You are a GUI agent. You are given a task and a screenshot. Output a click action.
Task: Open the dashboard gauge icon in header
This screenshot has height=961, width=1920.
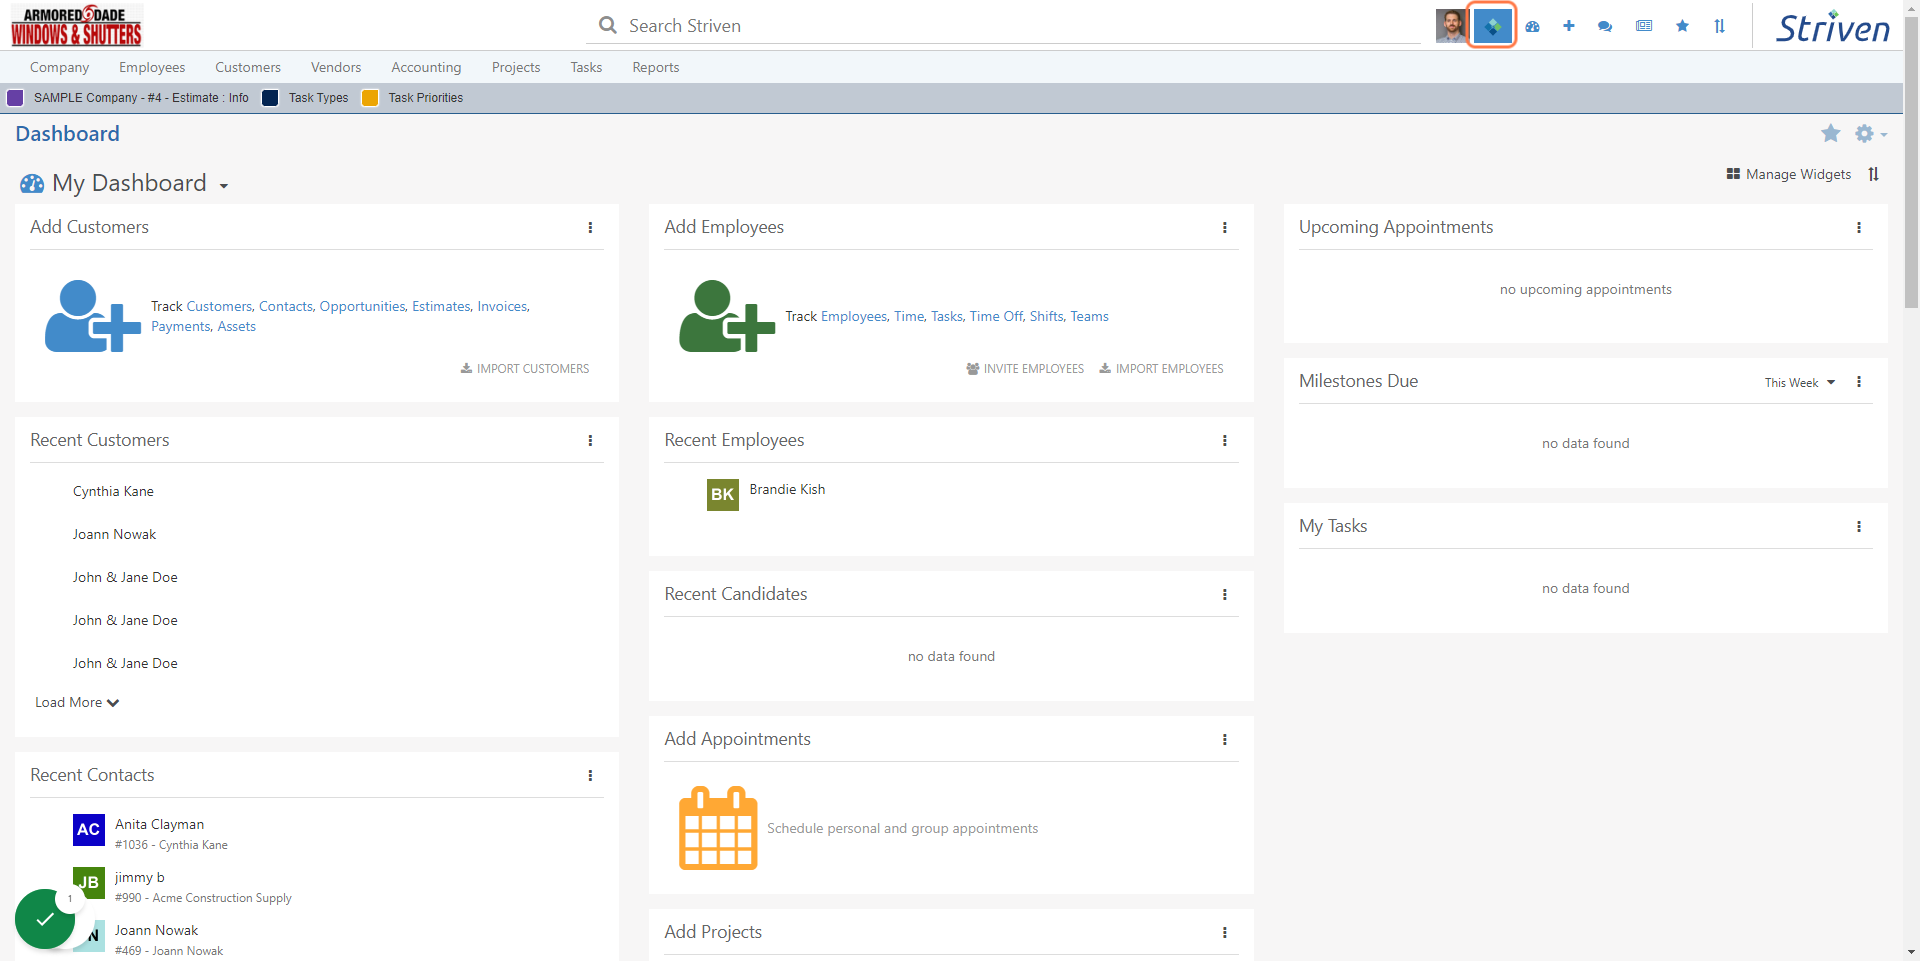coord(1531,26)
